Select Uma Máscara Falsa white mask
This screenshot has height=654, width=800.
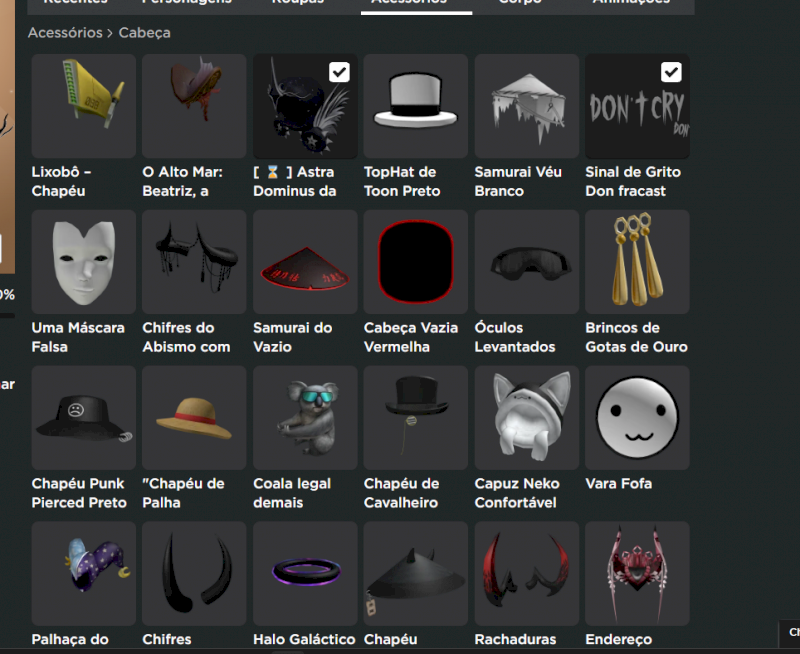tap(83, 262)
